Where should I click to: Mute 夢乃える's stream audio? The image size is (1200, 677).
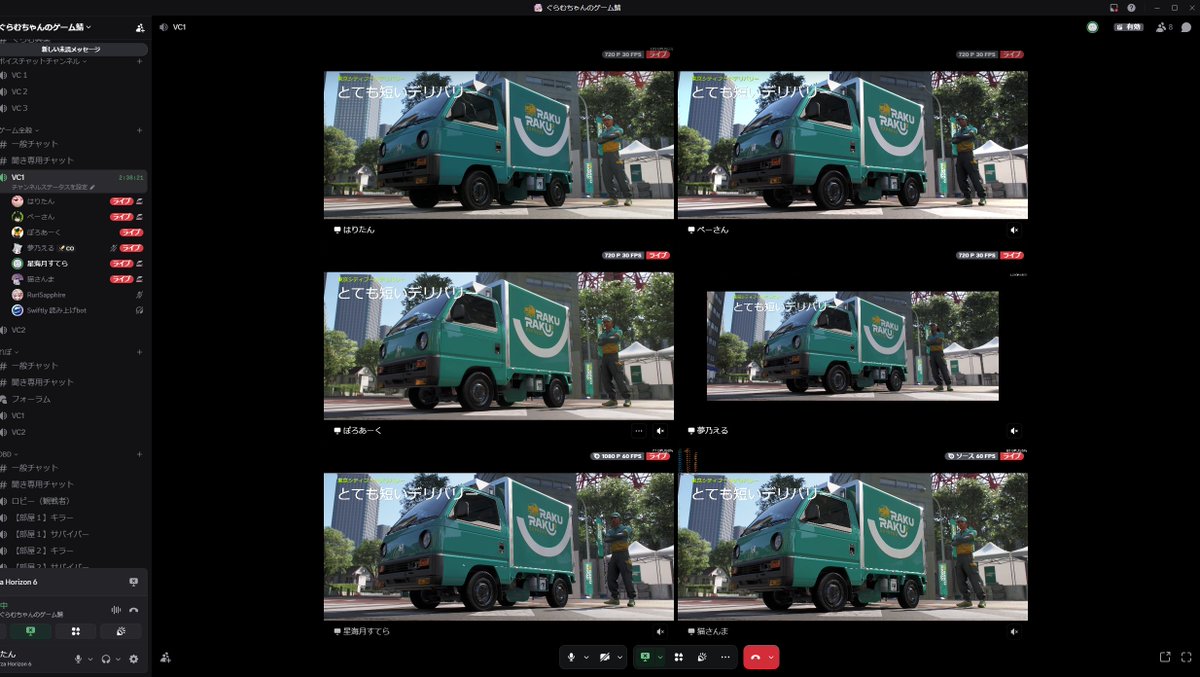(1014, 431)
